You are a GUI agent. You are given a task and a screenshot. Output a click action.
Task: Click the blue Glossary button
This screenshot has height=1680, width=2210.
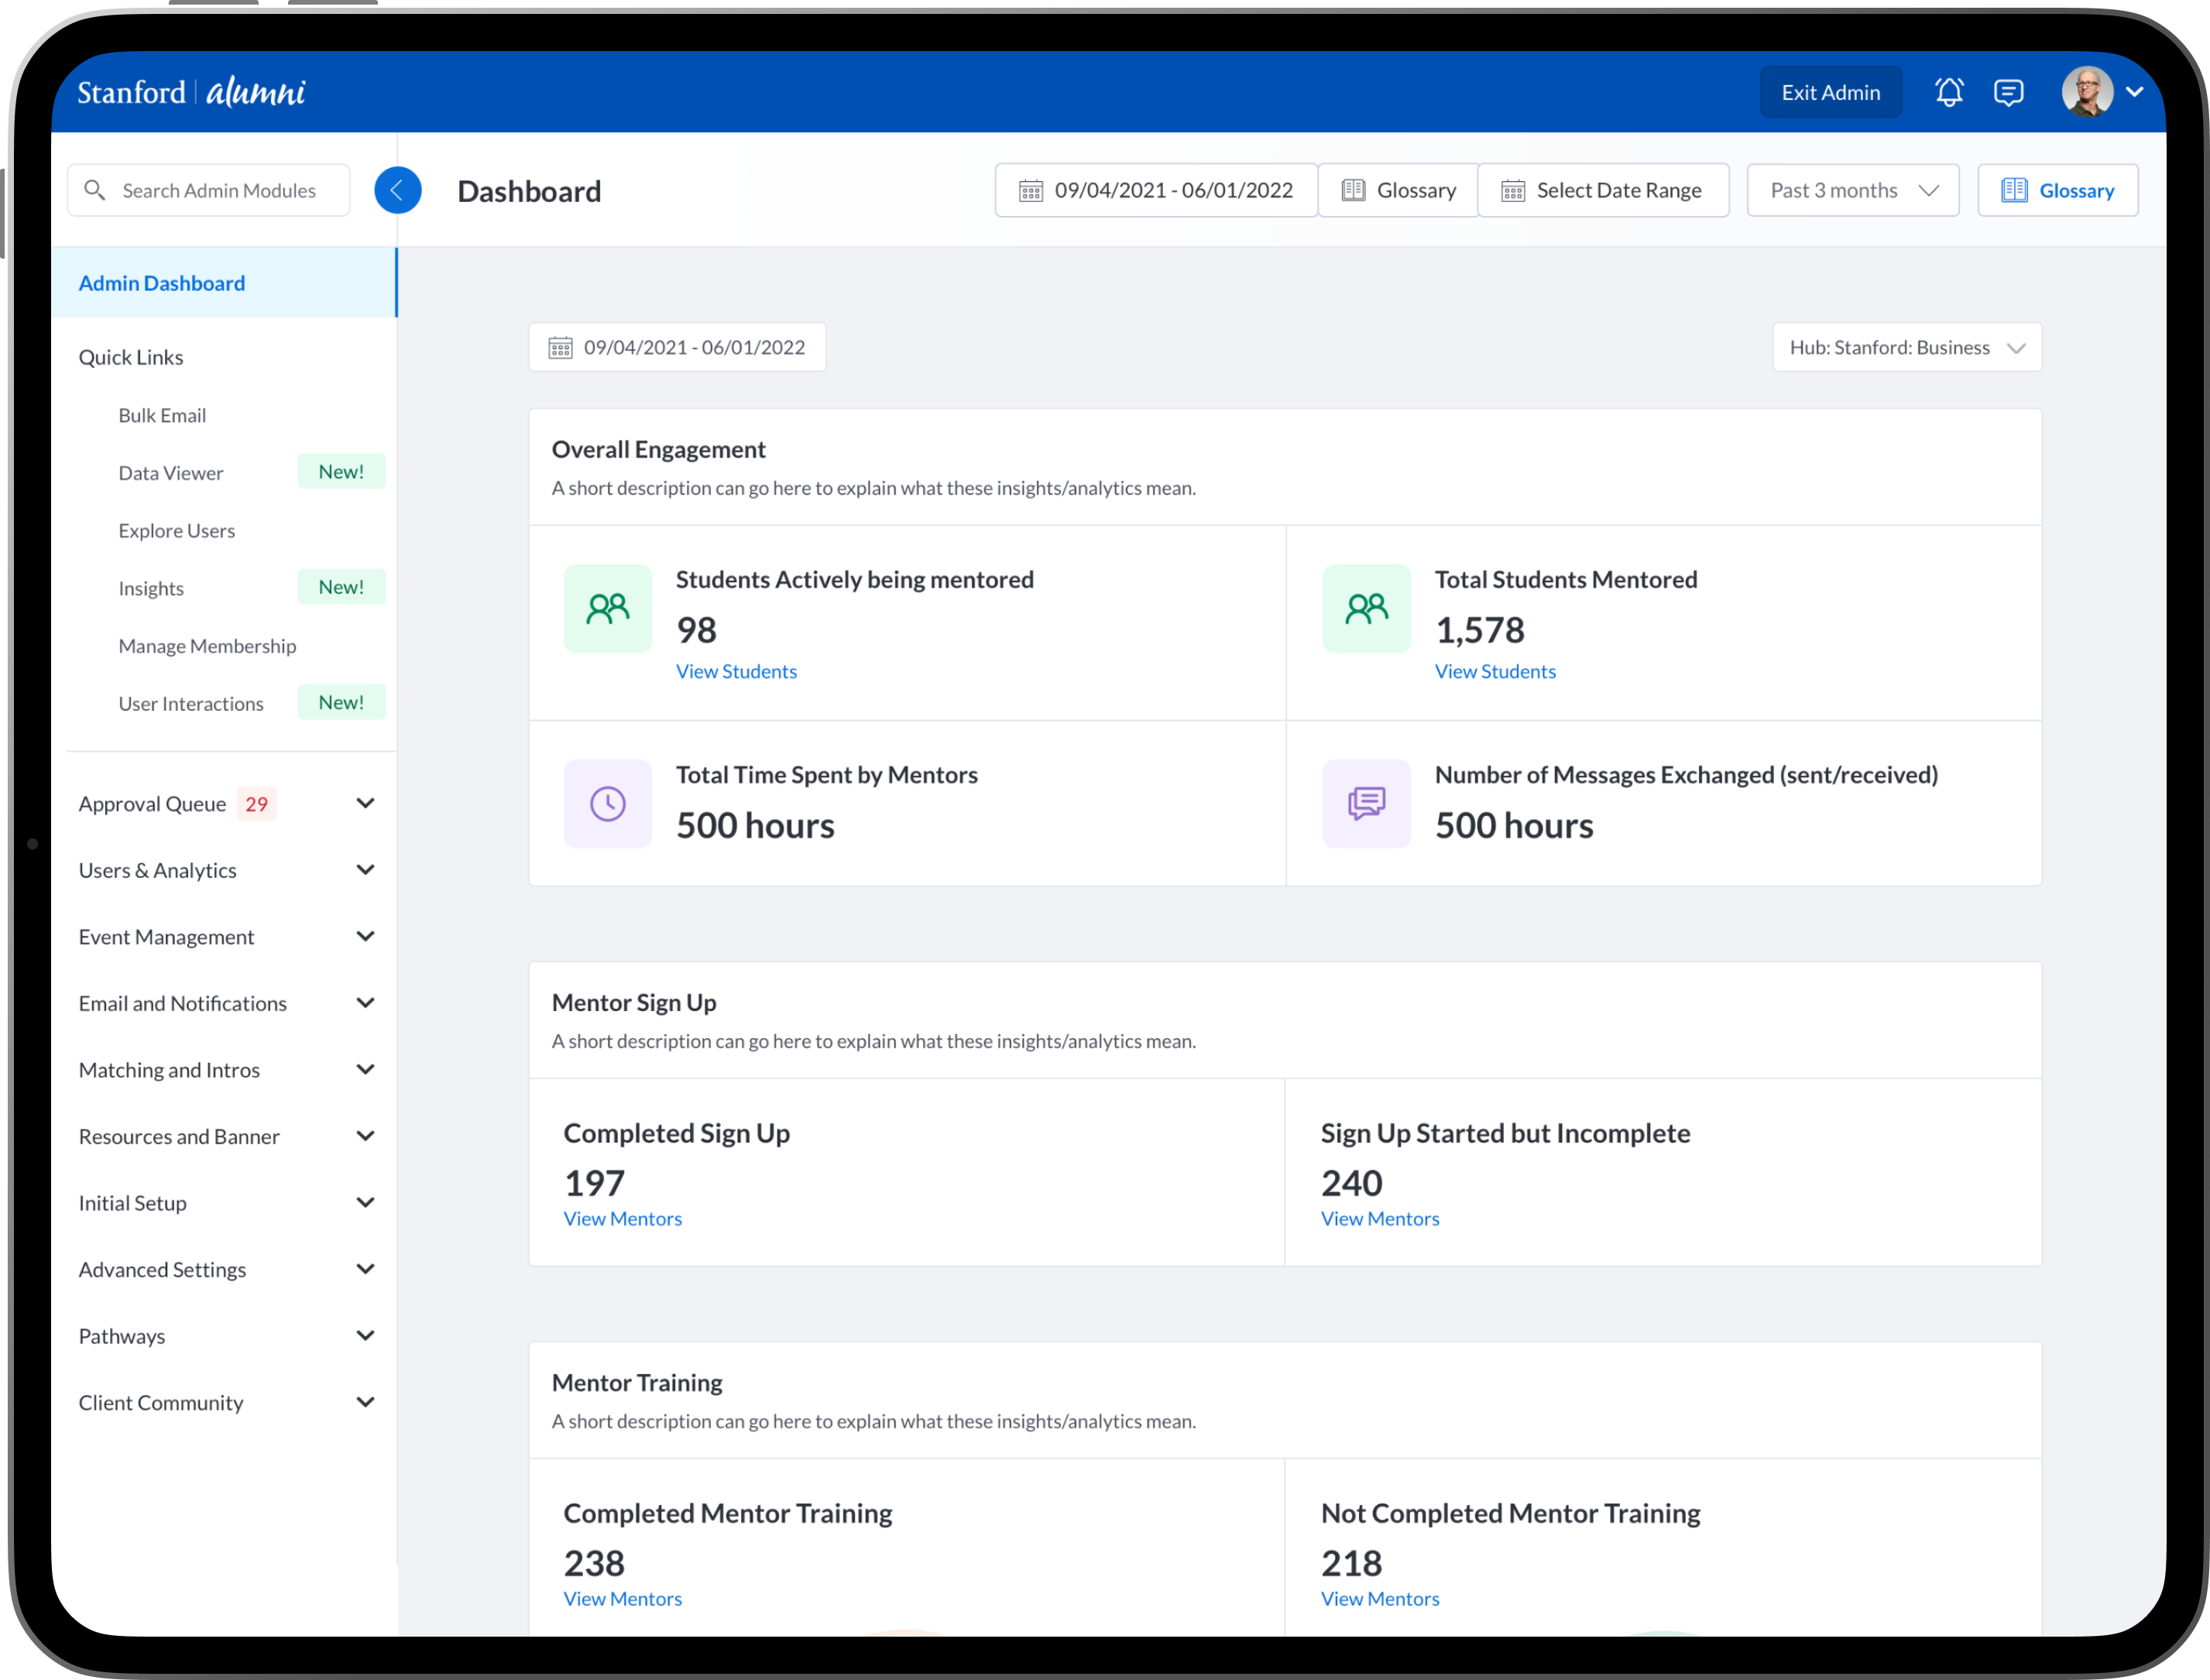click(2057, 190)
